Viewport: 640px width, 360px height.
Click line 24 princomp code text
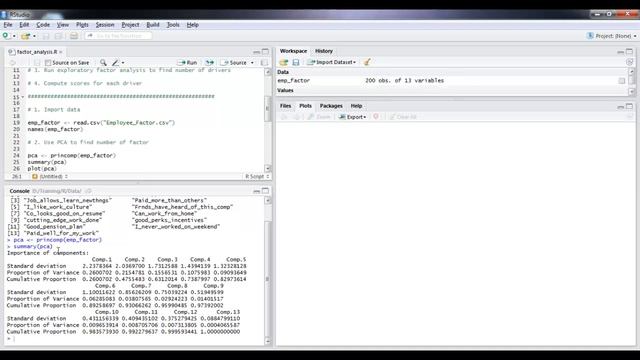click(x=72, y=156)
